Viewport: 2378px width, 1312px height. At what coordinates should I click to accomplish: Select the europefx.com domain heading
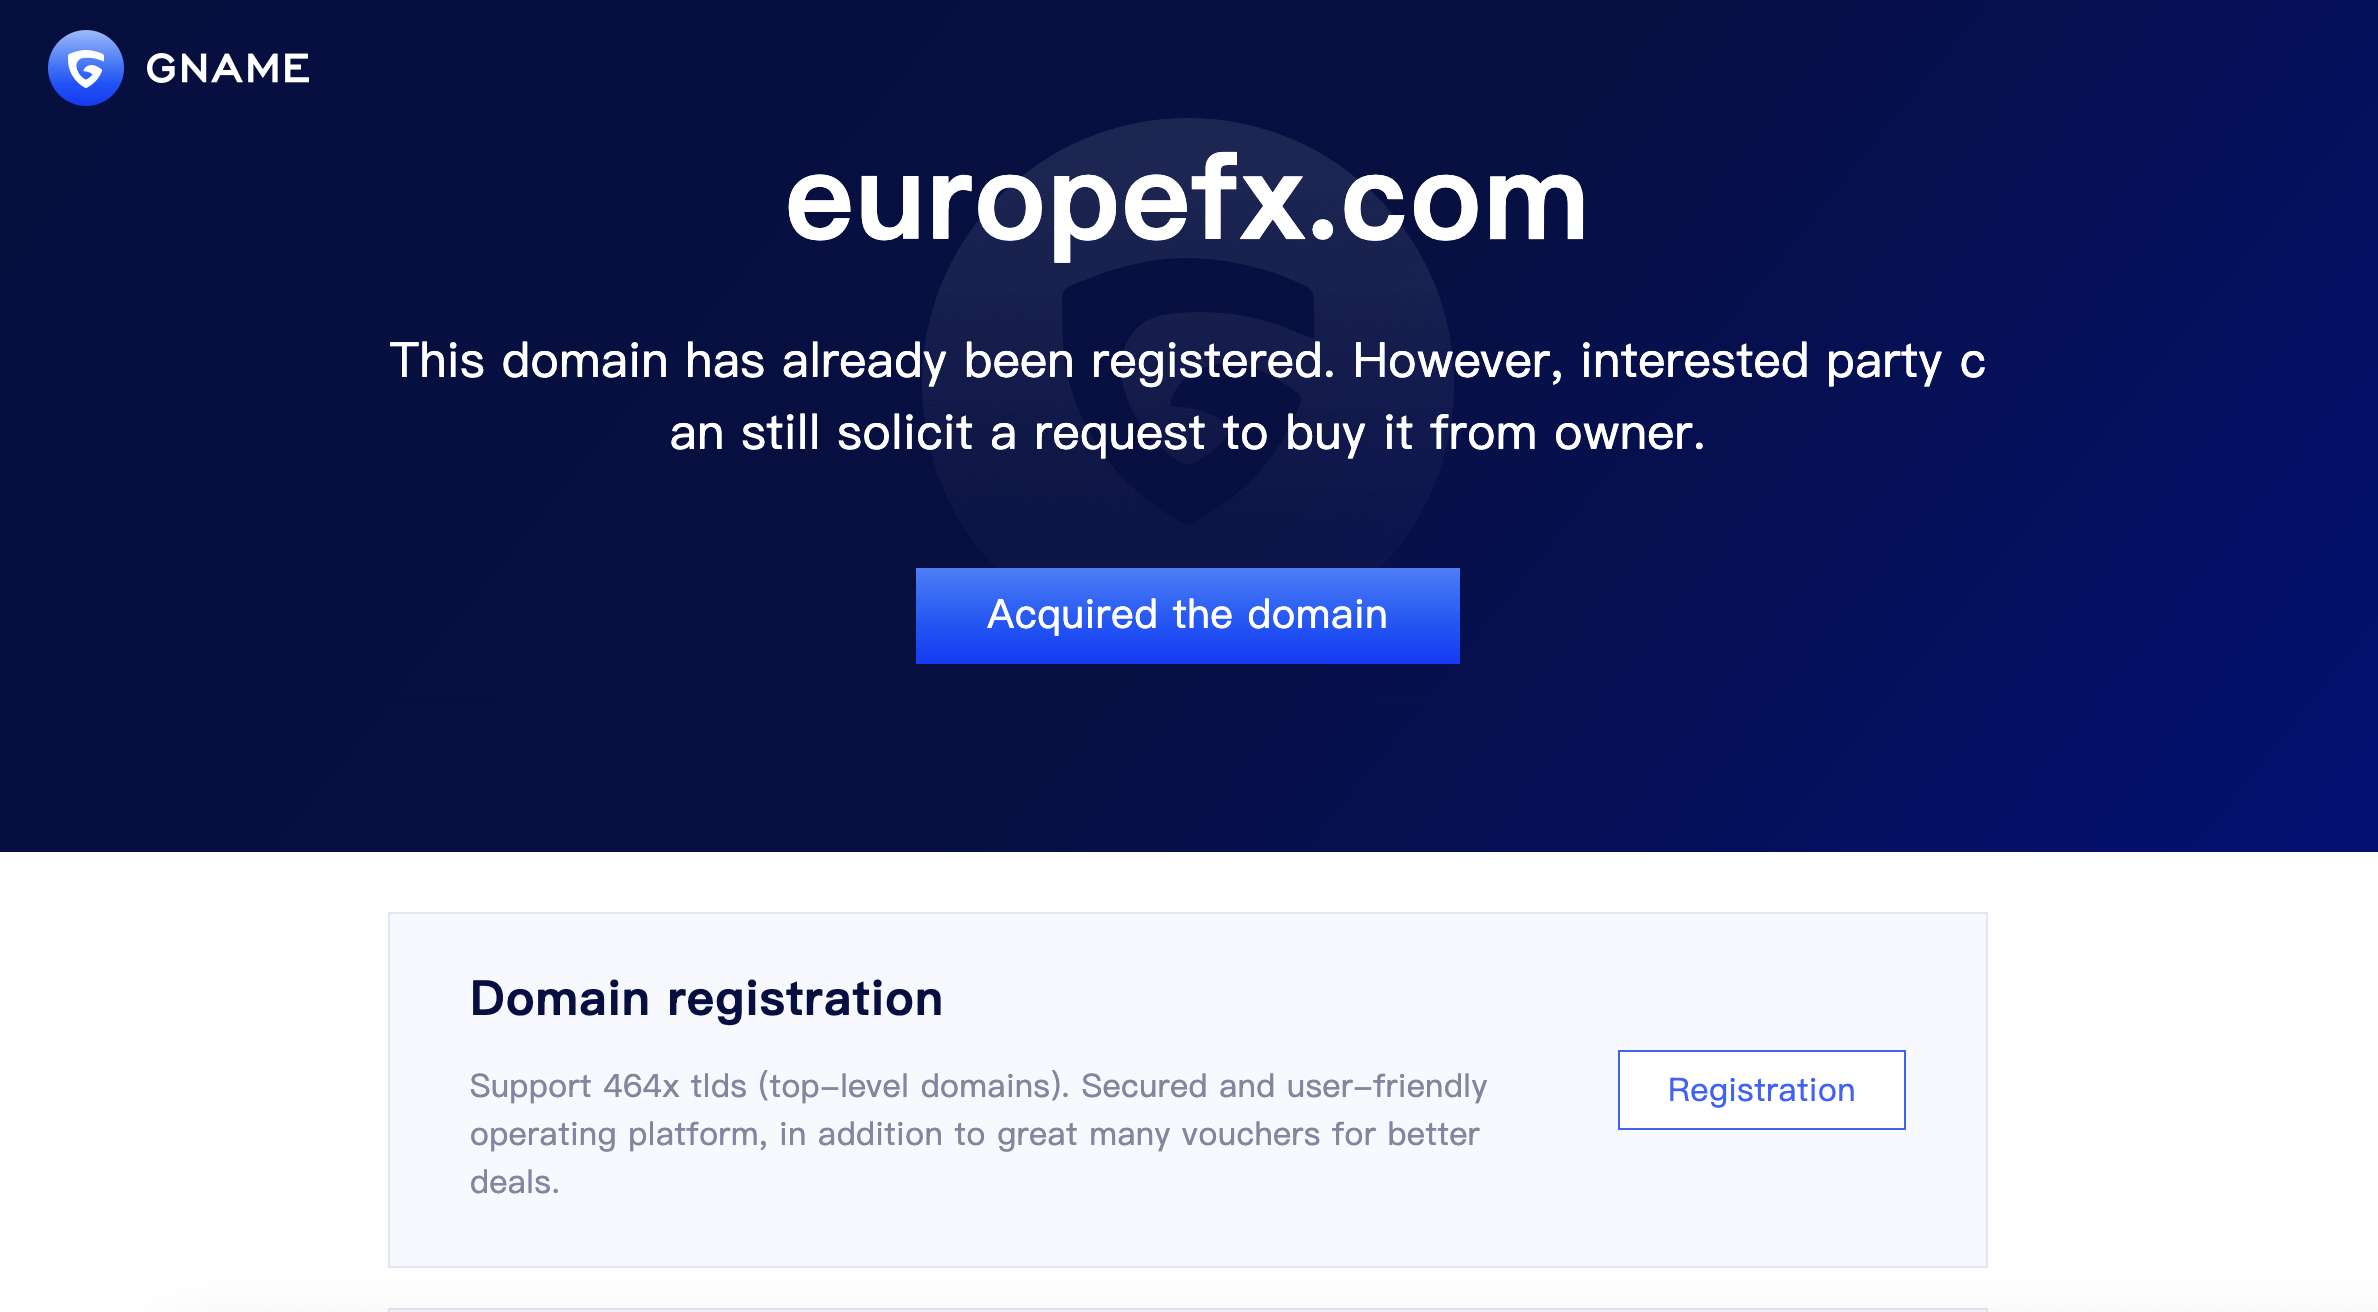click(1186, 203)
